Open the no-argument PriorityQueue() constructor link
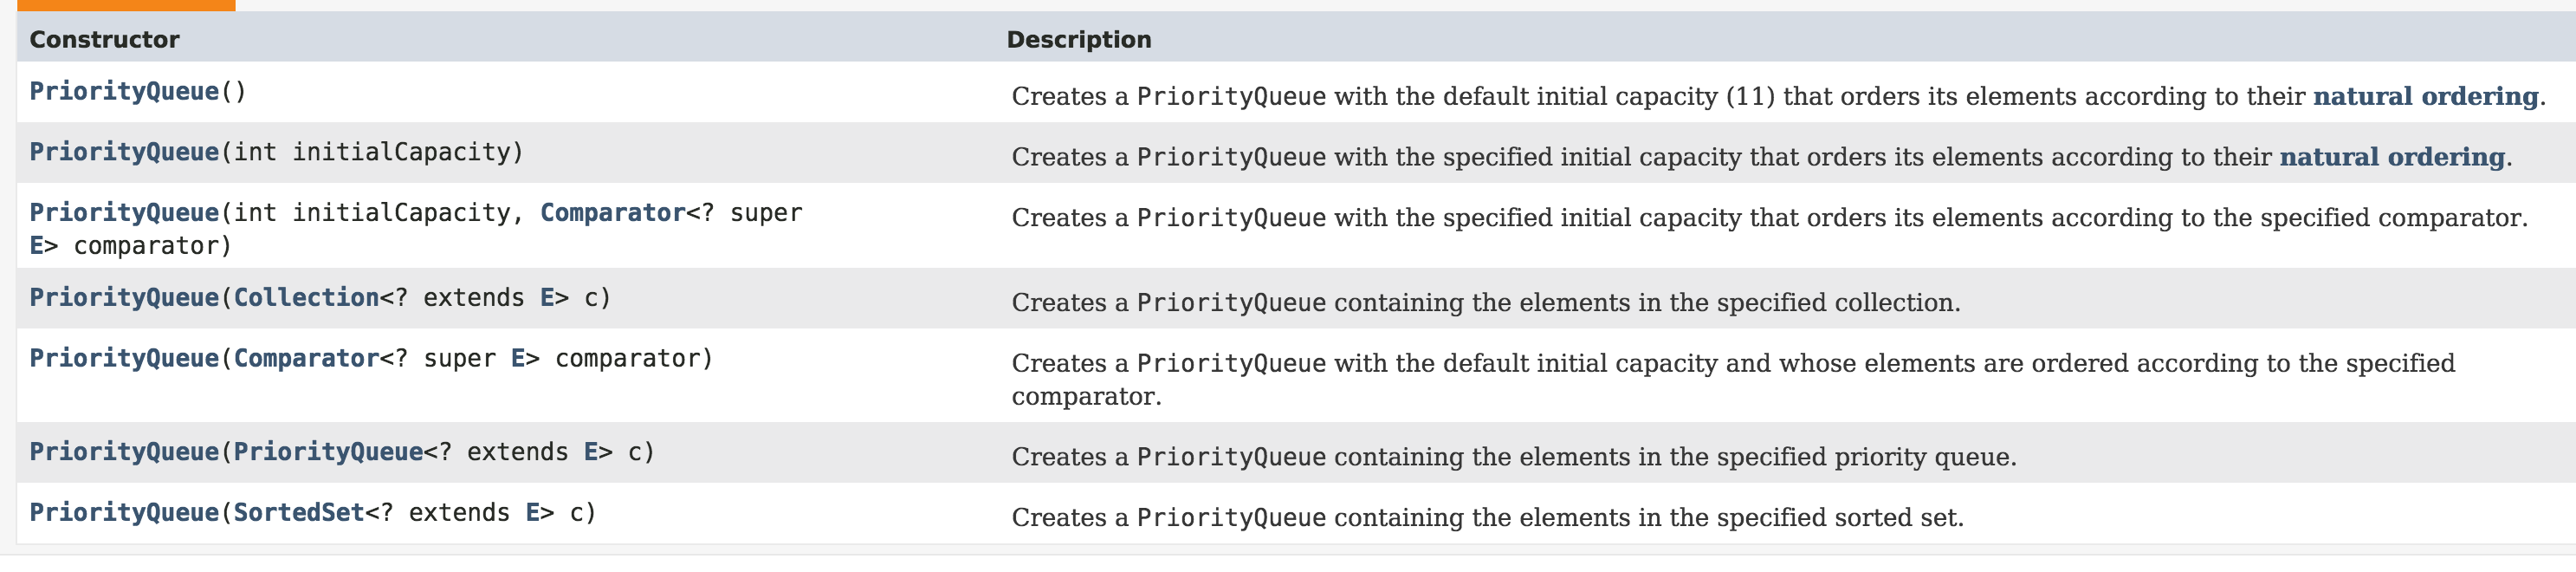2576x572 pixels. tap(123, 92)
